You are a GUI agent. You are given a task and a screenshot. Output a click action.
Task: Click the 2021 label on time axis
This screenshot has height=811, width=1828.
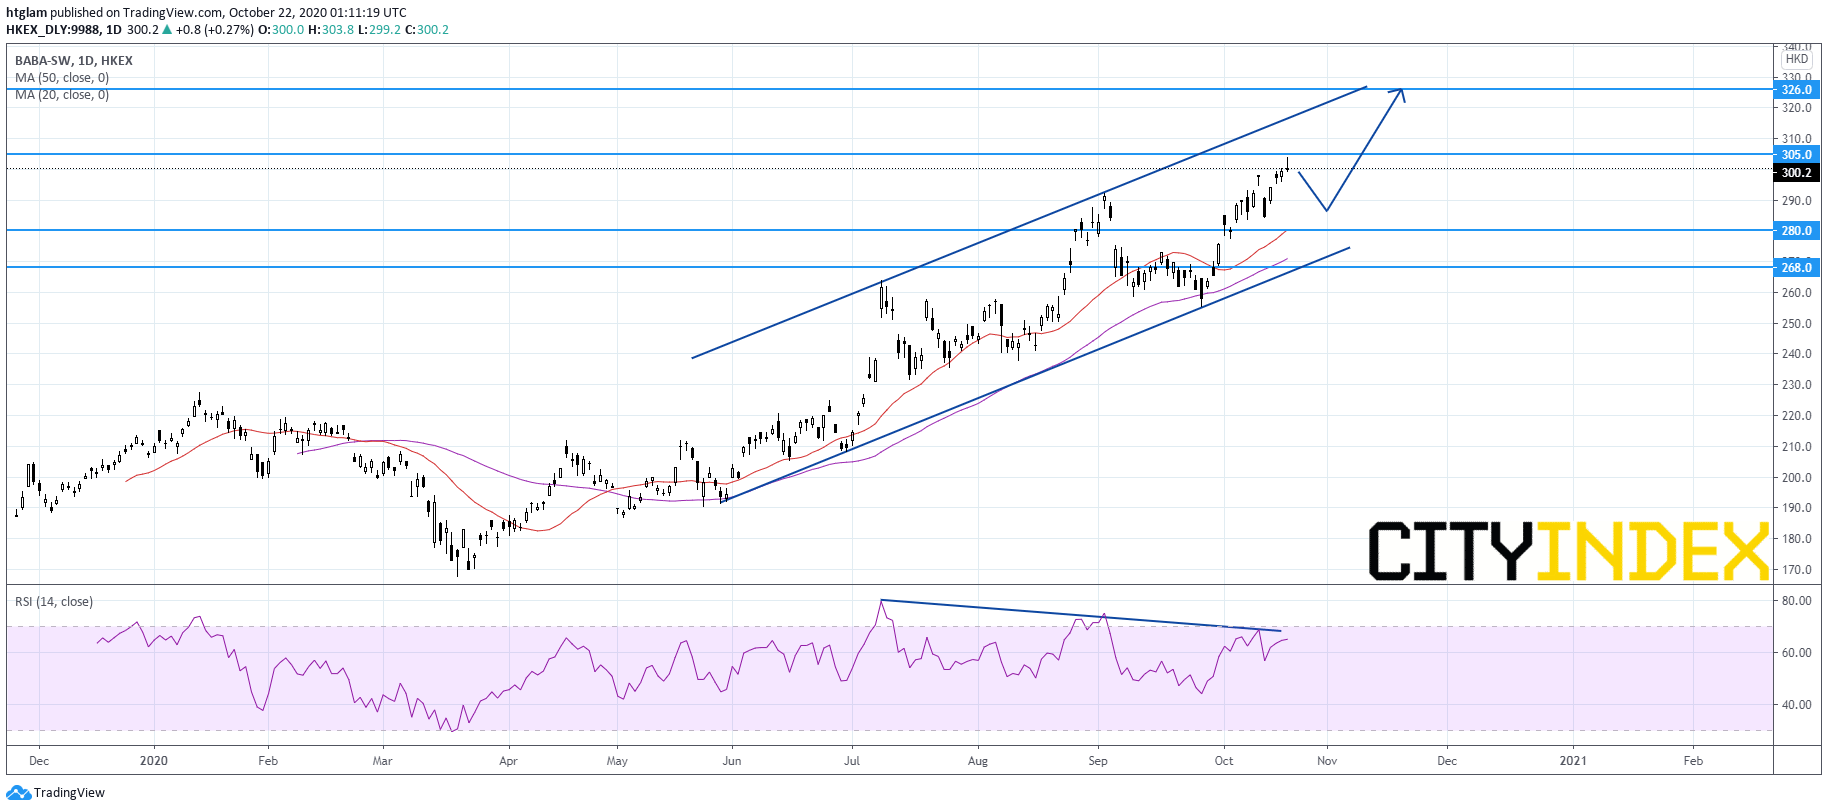coord(1573,761)
